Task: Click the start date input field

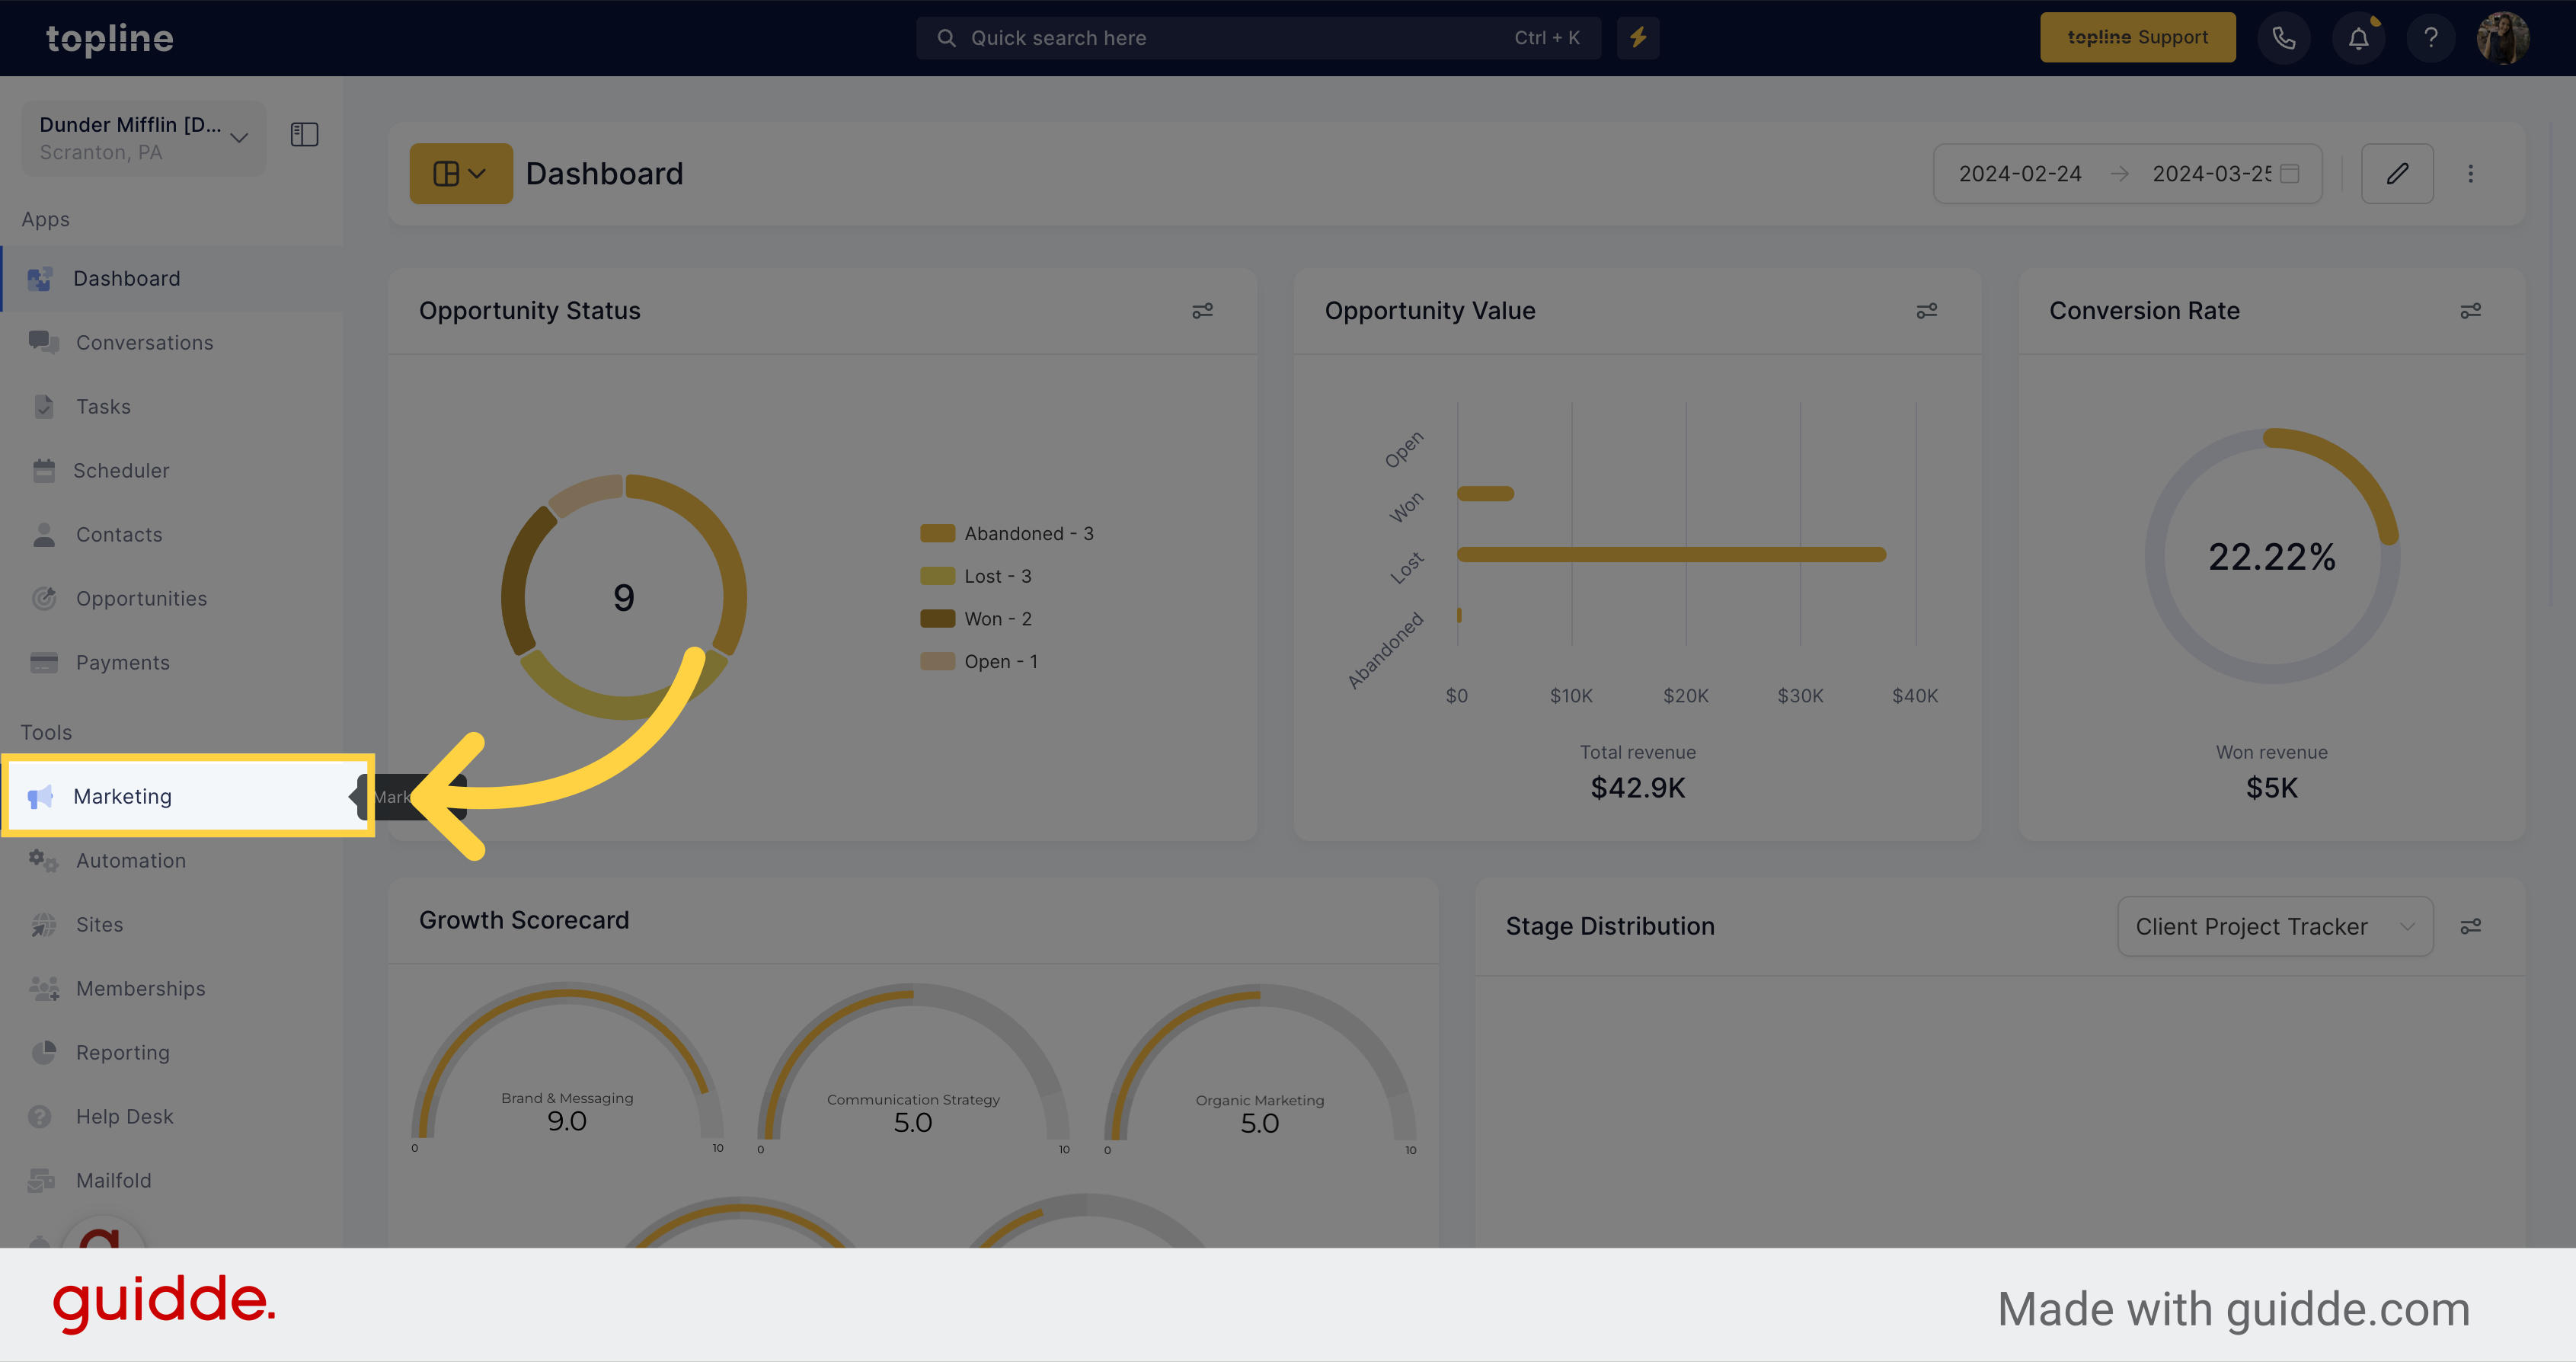Action: [x=2029, y=172]
